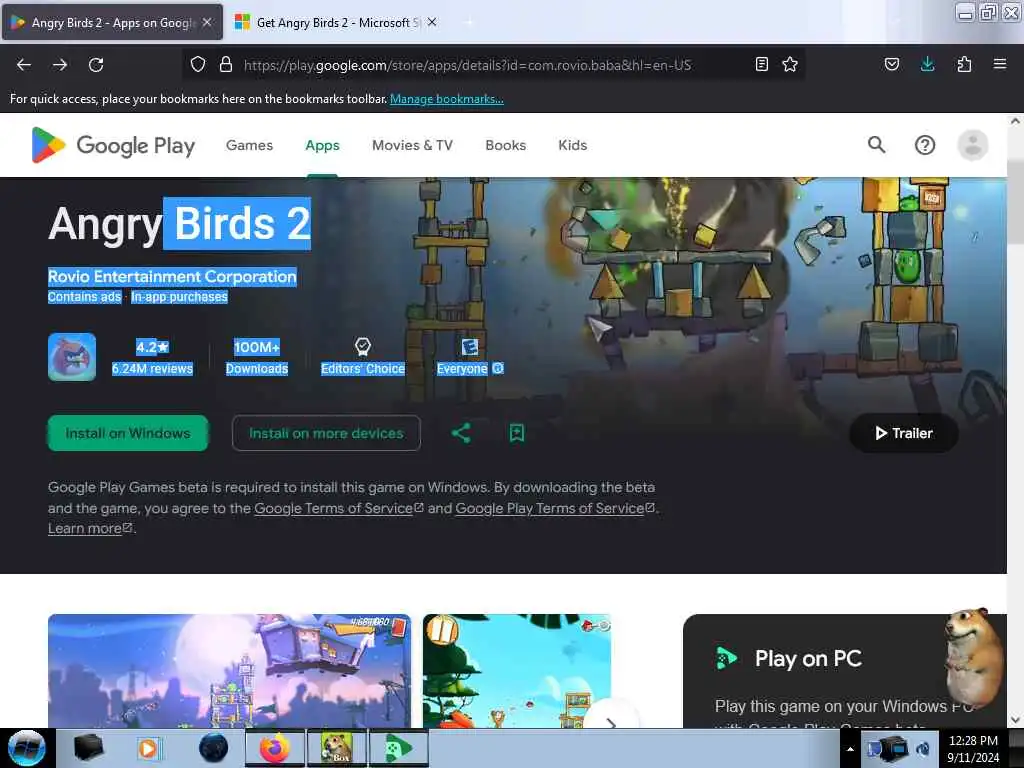
Task: Open the account avatar menu
Action: (x=972, y=145)
